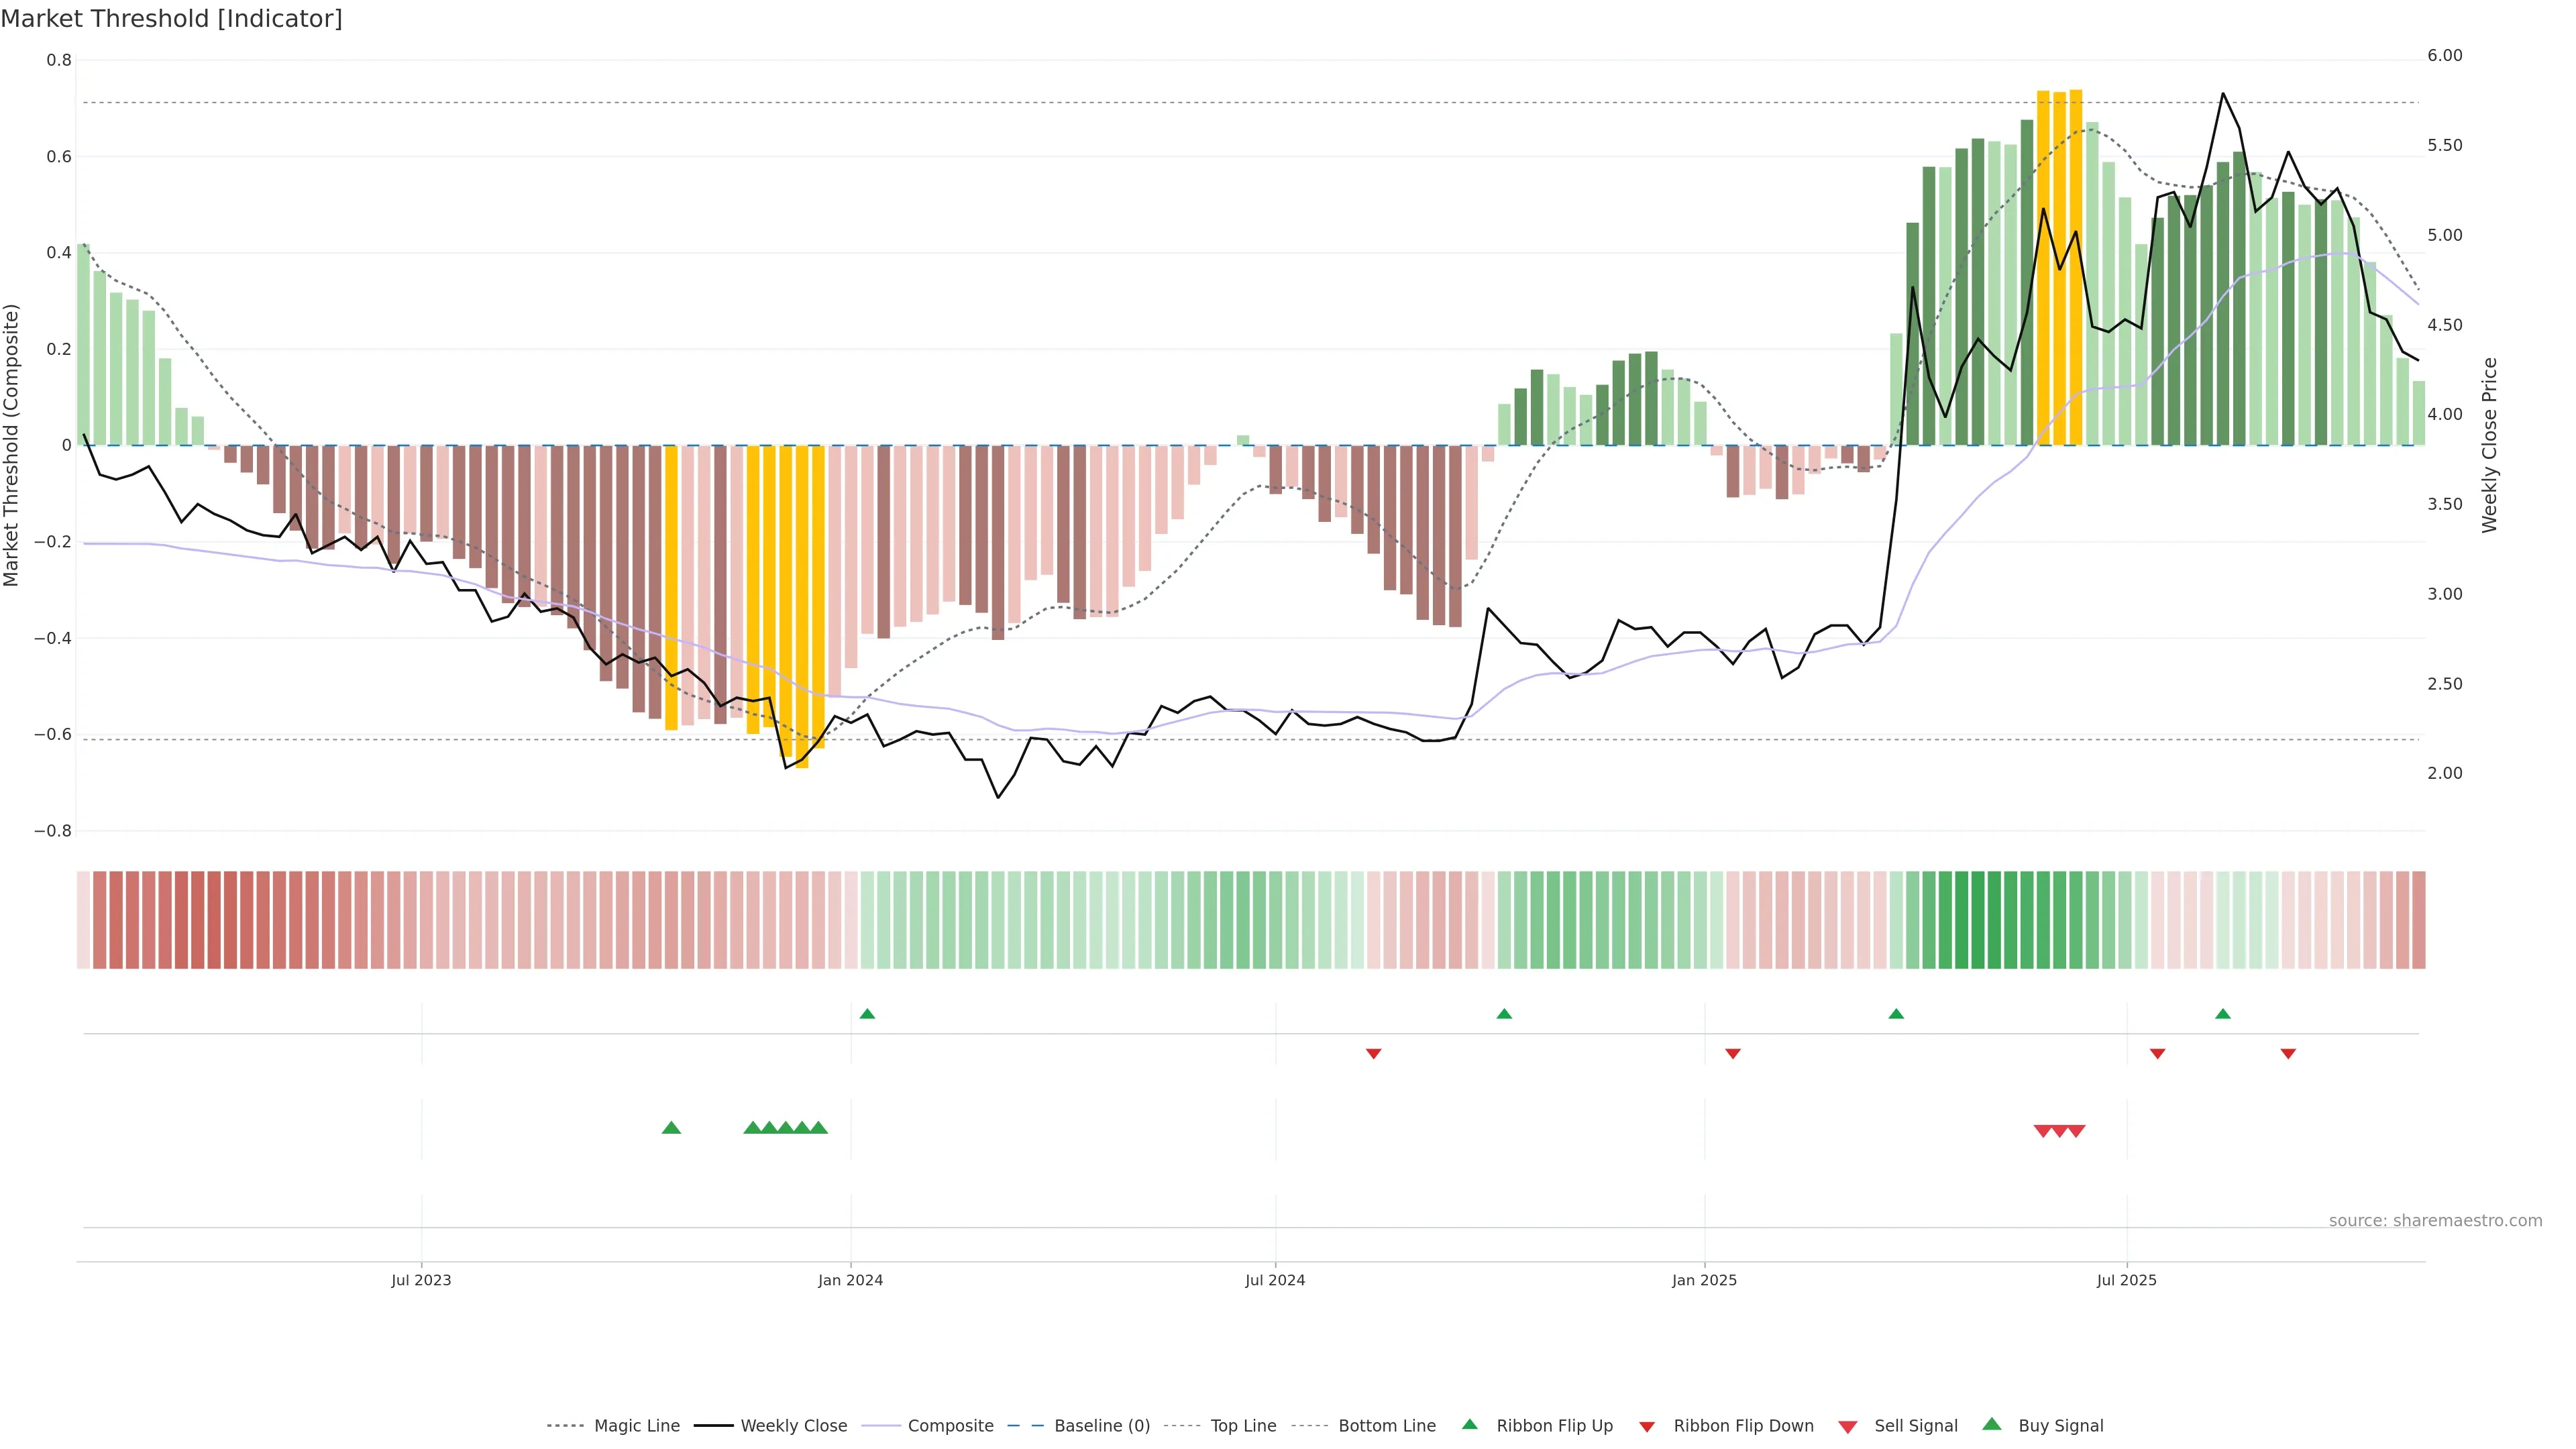The image size is (2576, 1449).
Task: Click the rightmost Ribbon Flip Down triangle
Action: click(2288, 1053)
